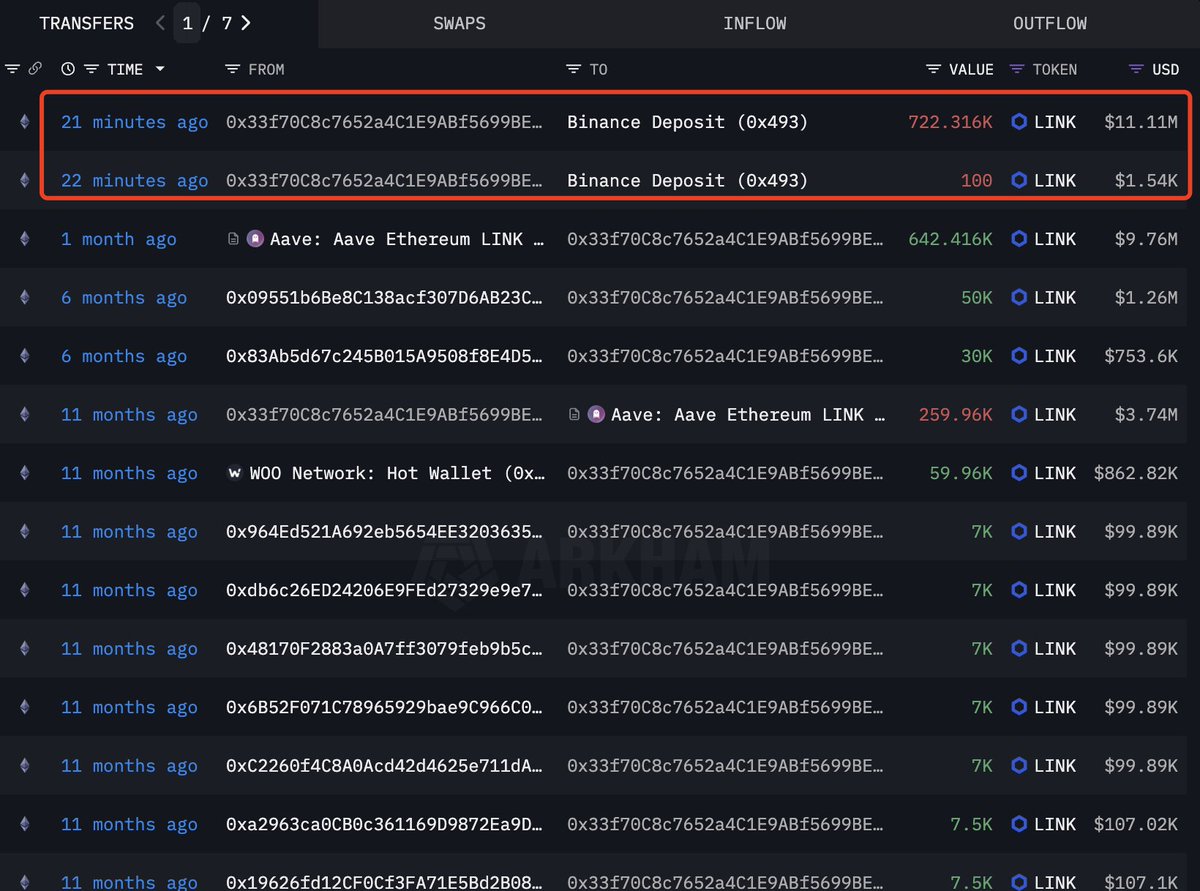
Task: Go to the next transfers page
Action: point(246,23)
